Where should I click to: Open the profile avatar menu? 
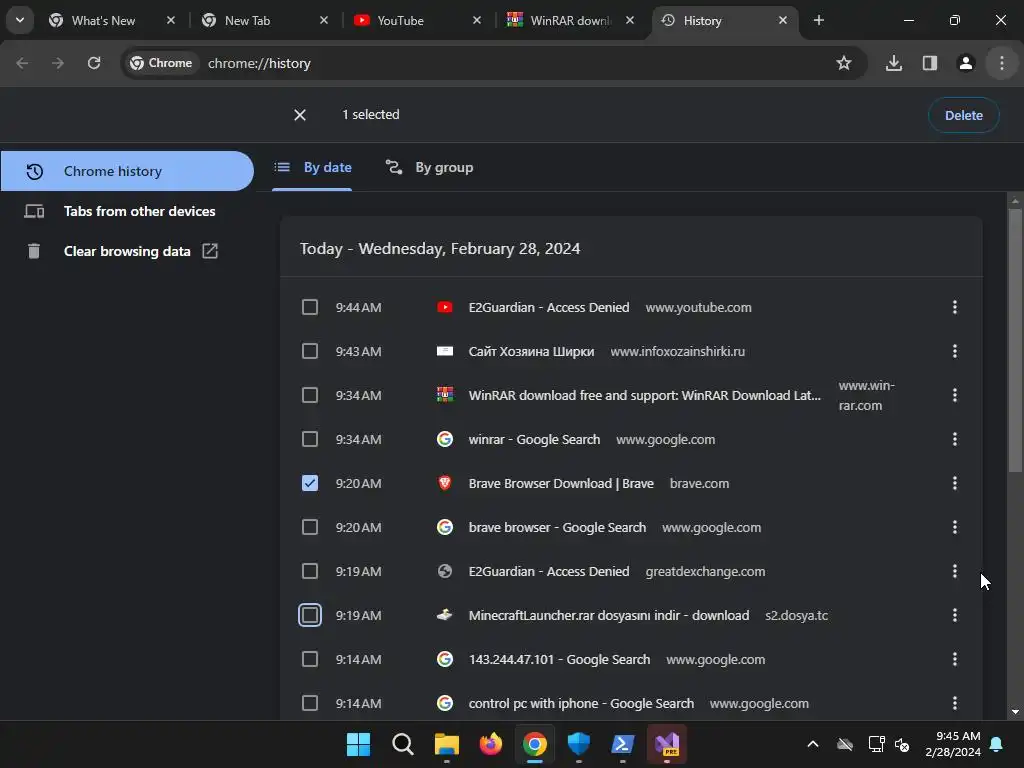(x=965, y=63)
